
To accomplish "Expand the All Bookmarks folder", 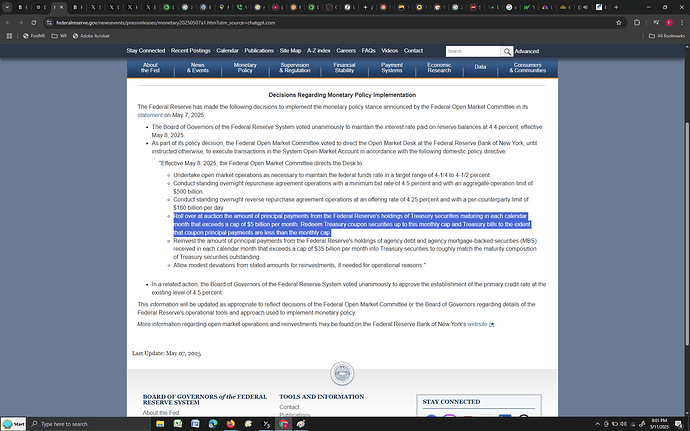I will (x=667, y=36).
